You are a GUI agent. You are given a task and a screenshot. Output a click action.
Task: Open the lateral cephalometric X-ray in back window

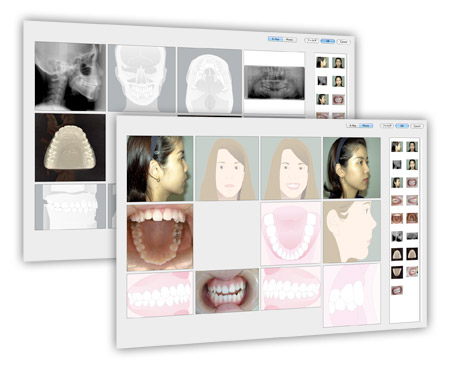pos(70,76)
